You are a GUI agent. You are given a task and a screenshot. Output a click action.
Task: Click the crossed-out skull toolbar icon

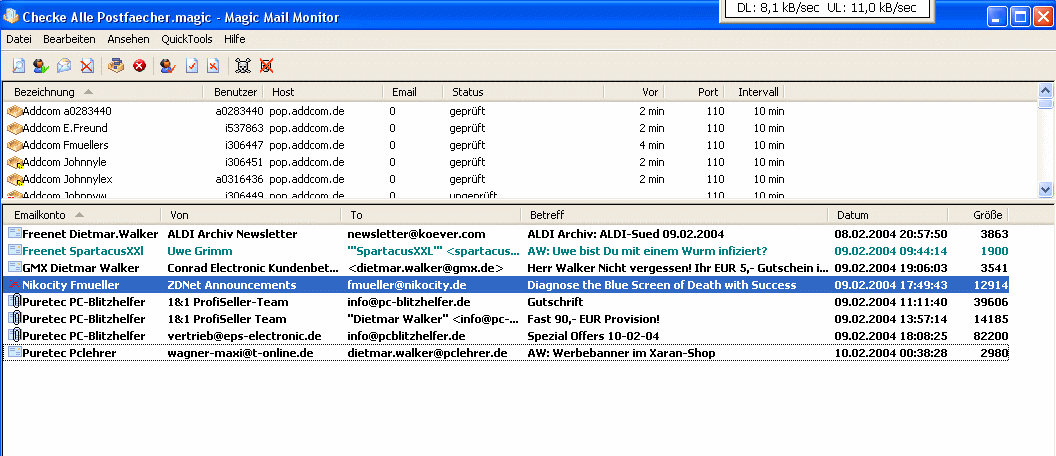click(x=266, y=66)
